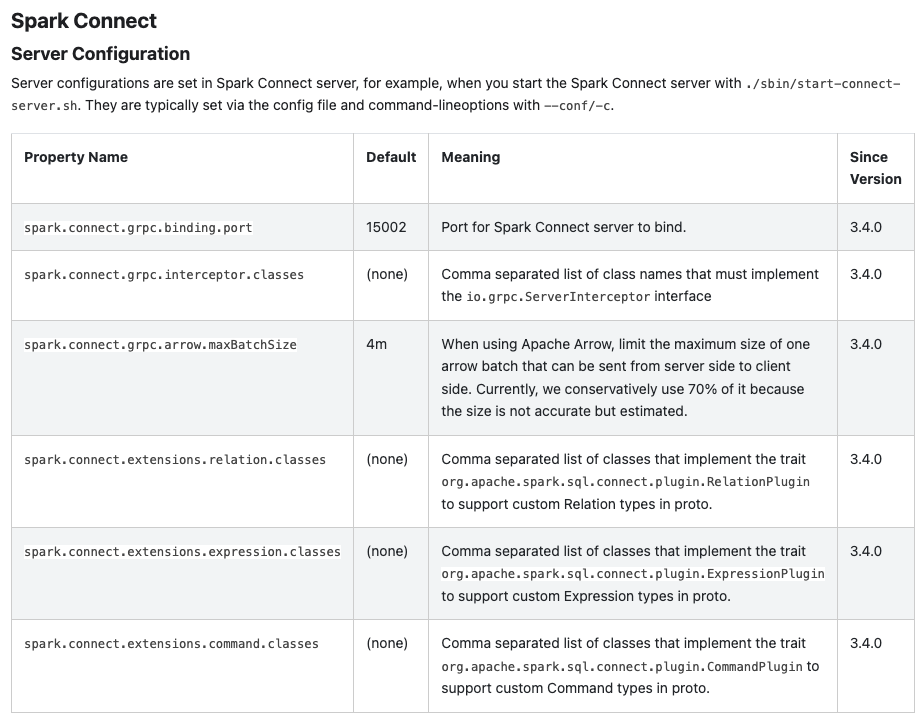Click the ExpressionPlugin trait code text
The image size is (923, 725).
[632, 574]
